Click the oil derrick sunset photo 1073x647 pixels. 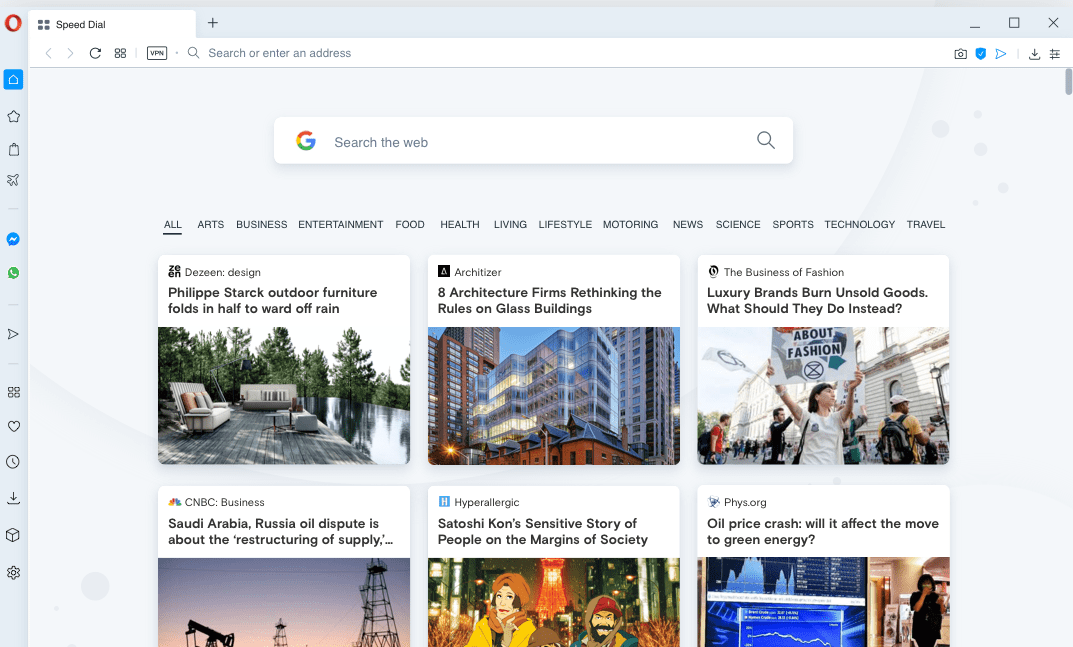click(284, 602)
